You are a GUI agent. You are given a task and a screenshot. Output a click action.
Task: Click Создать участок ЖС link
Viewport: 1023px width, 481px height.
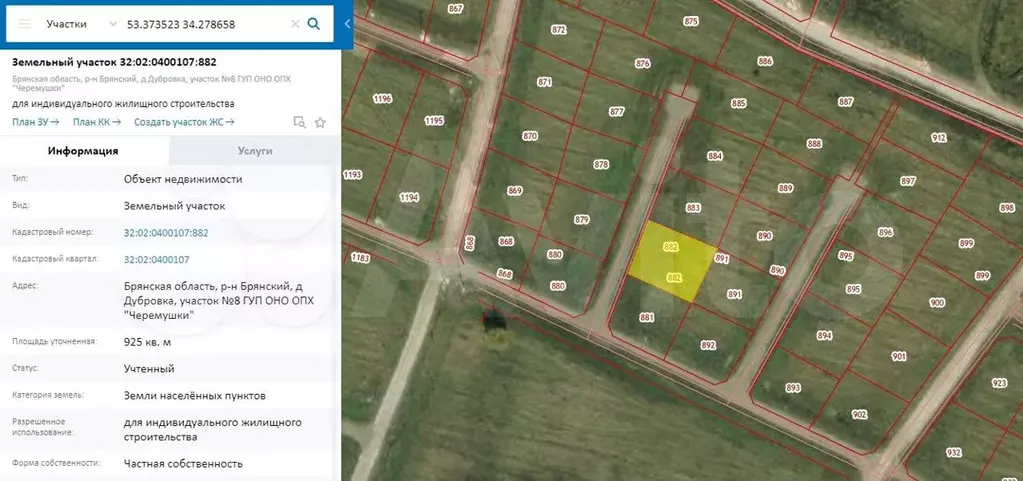(184, 122)
